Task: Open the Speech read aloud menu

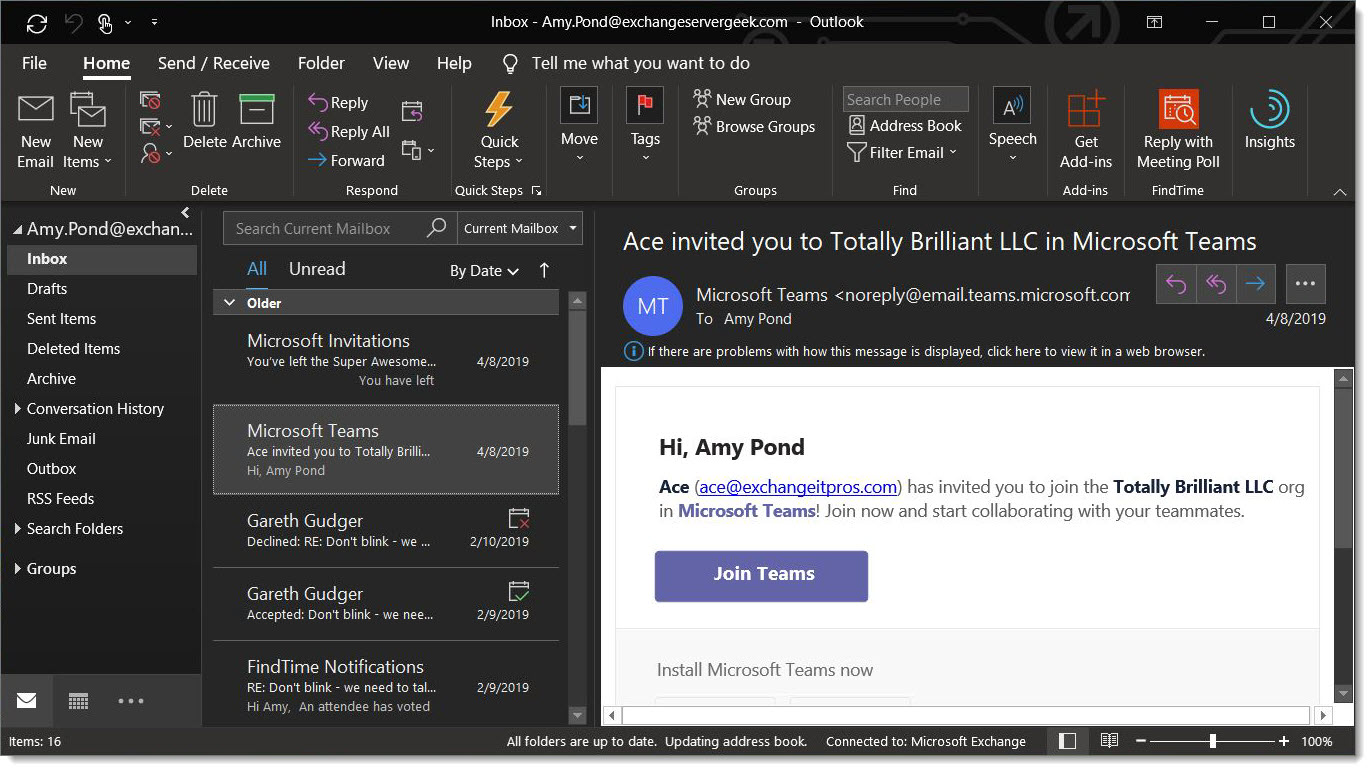Action: (x=1012, y=126)
